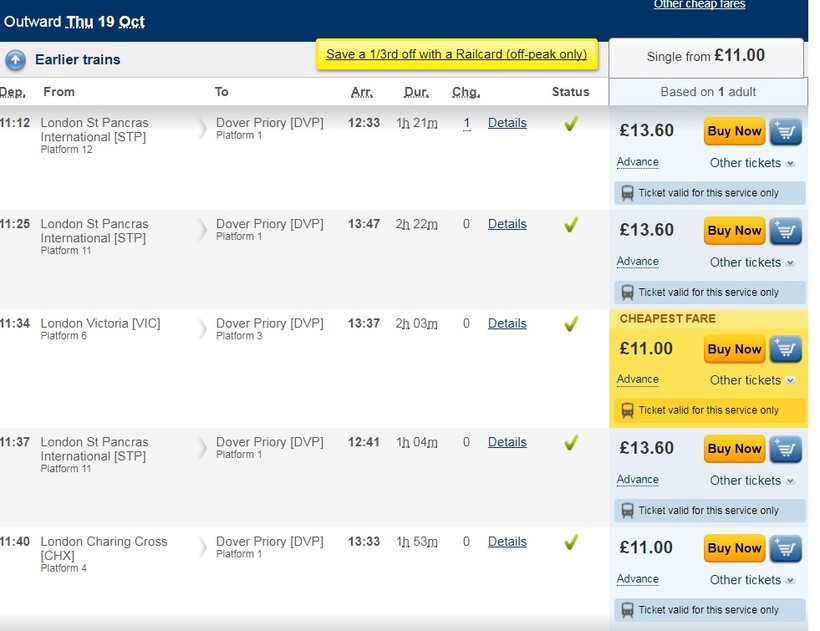
Task: Click Buy Now for the 11:34 Victoria train
Action: click(x=734, y=349)
